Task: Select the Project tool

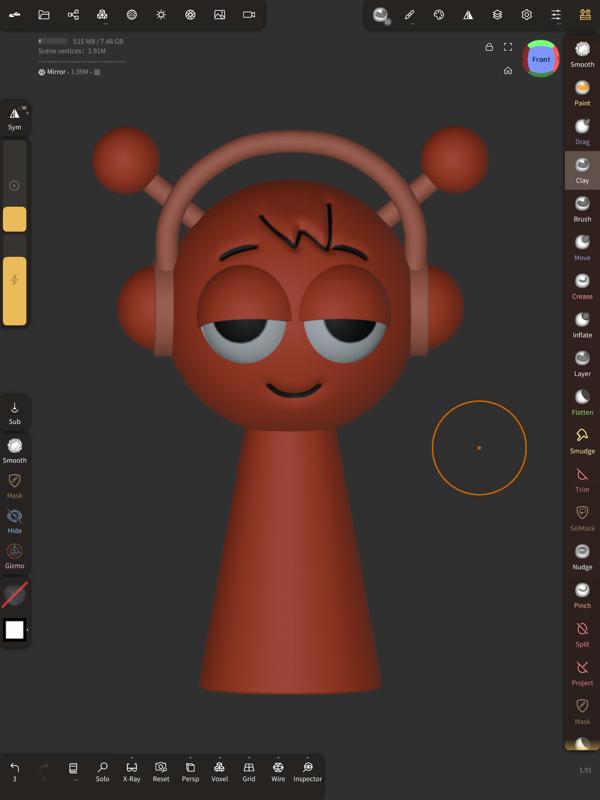Action: (582, 673)
